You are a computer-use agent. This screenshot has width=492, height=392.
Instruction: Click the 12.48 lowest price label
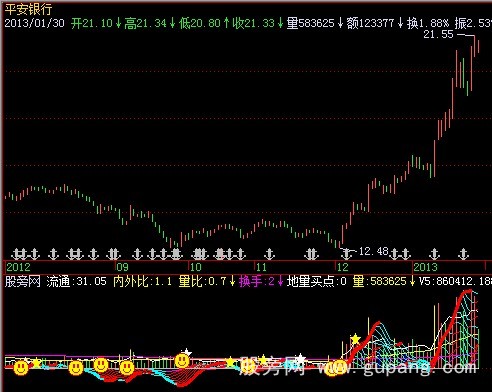(x=374, y=251)
